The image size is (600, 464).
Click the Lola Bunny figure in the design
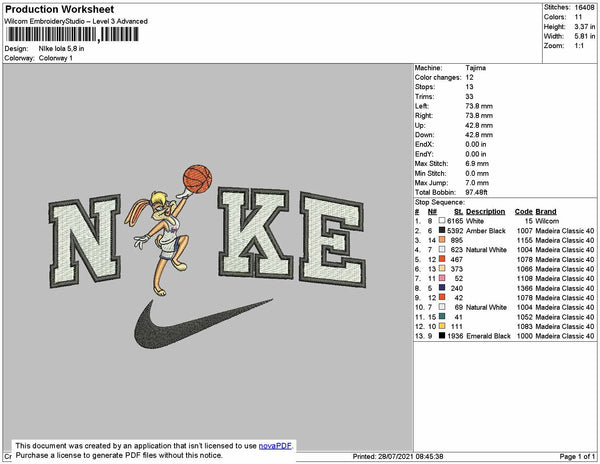161,242
